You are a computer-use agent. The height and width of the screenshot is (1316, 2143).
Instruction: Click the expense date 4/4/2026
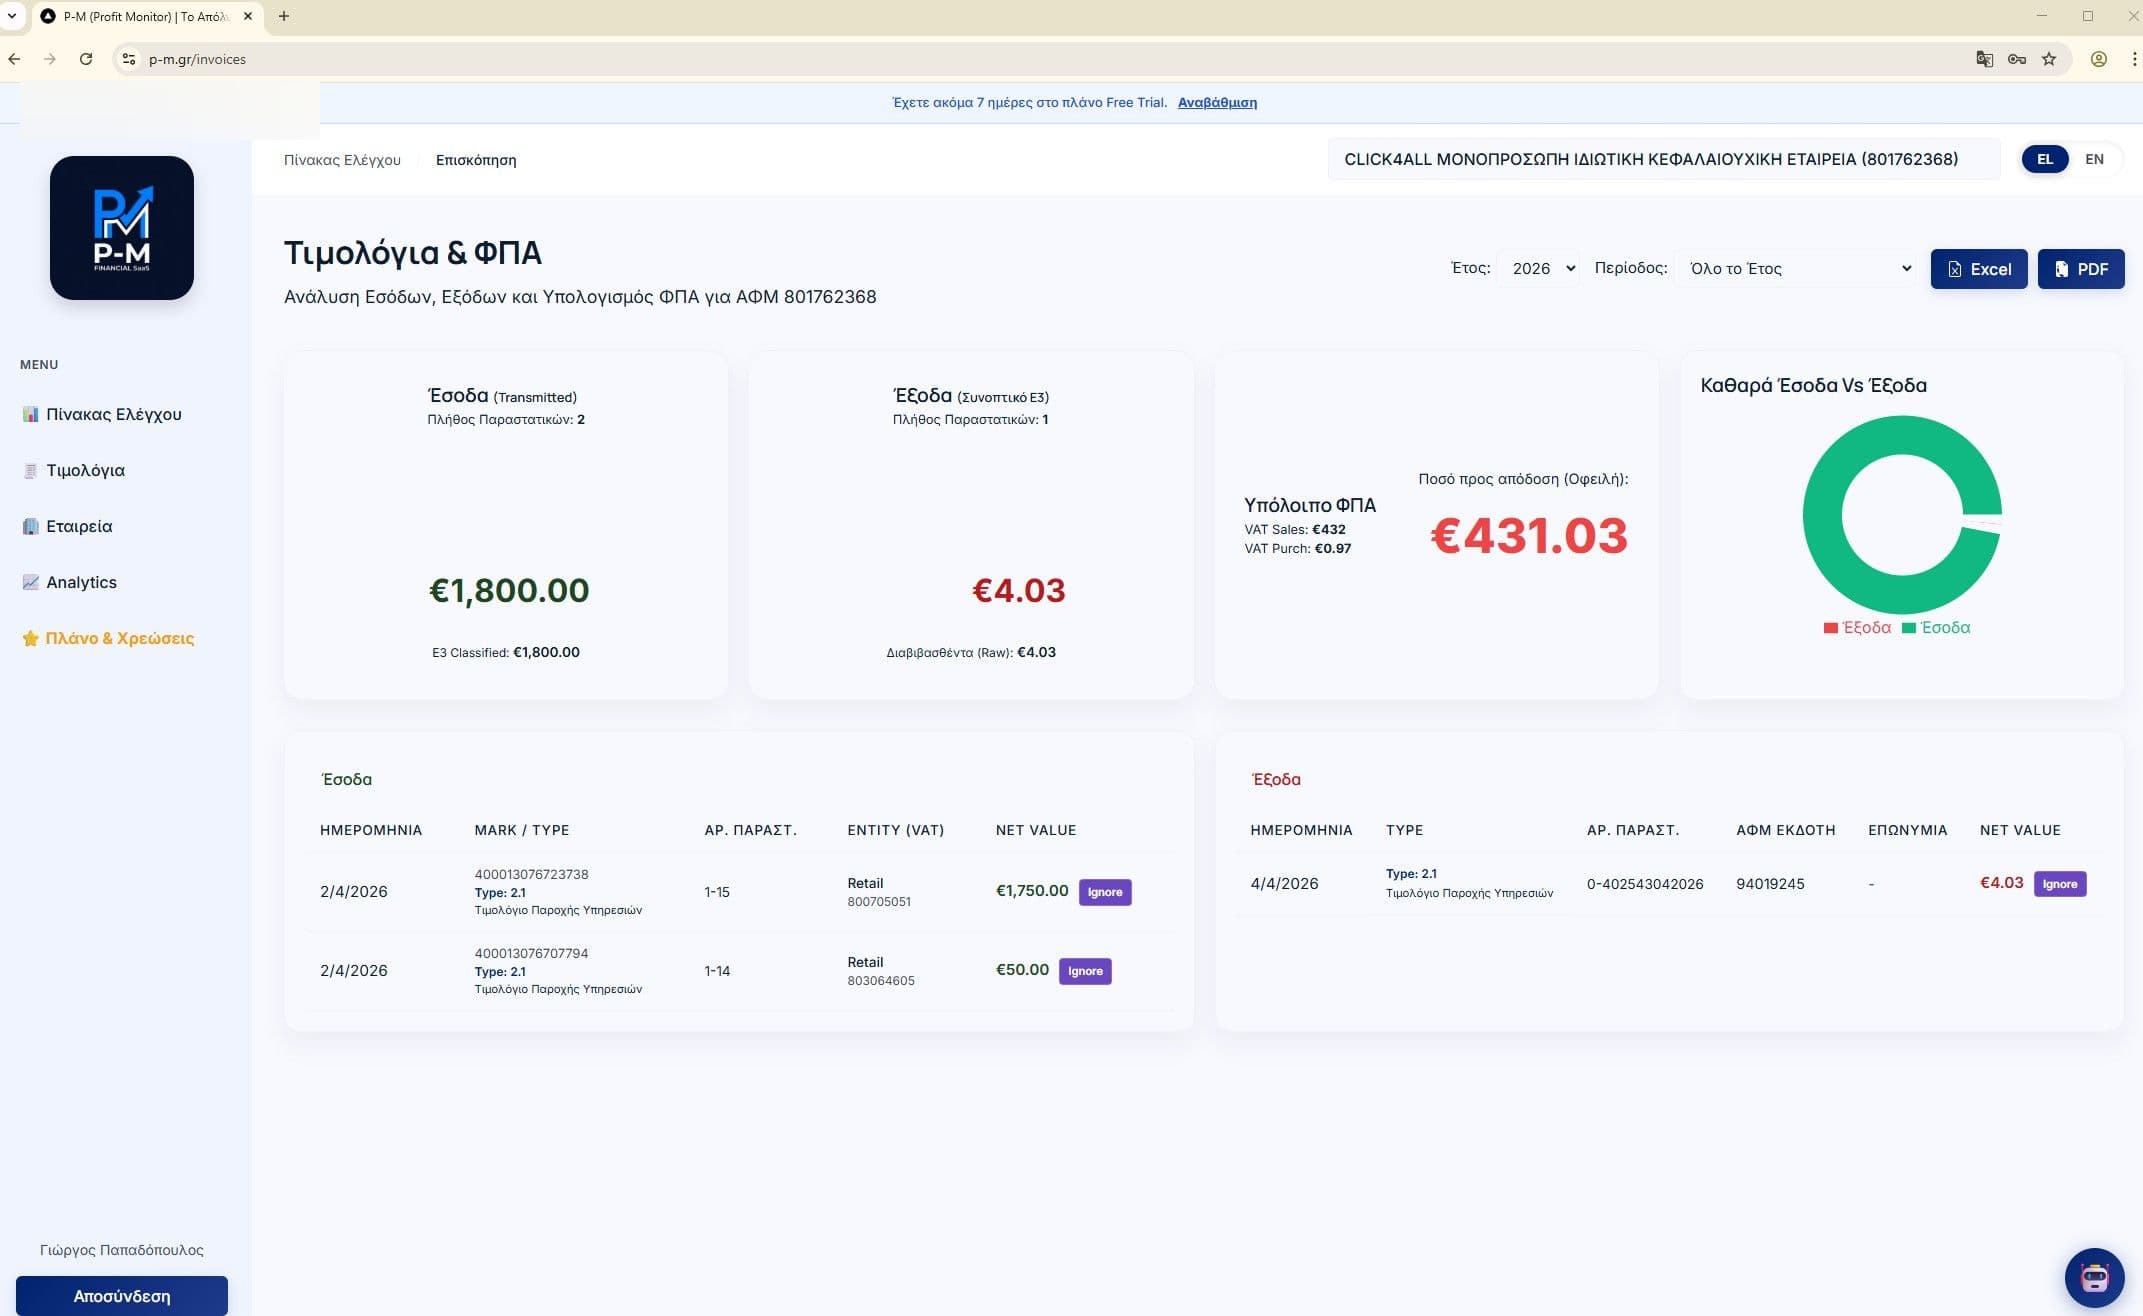point(1284,884)
